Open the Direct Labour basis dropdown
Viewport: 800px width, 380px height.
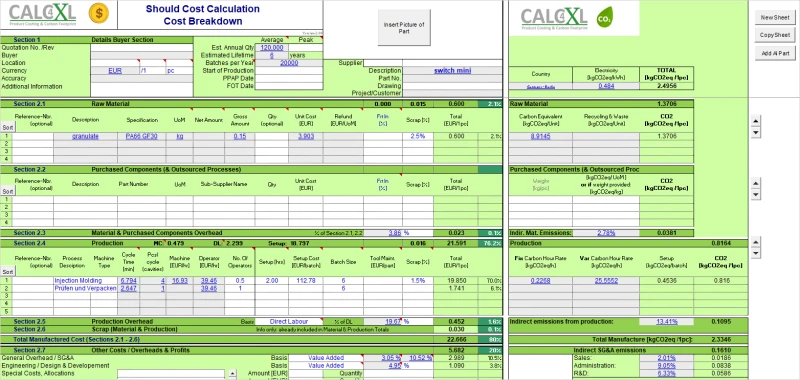coord(289,322)
